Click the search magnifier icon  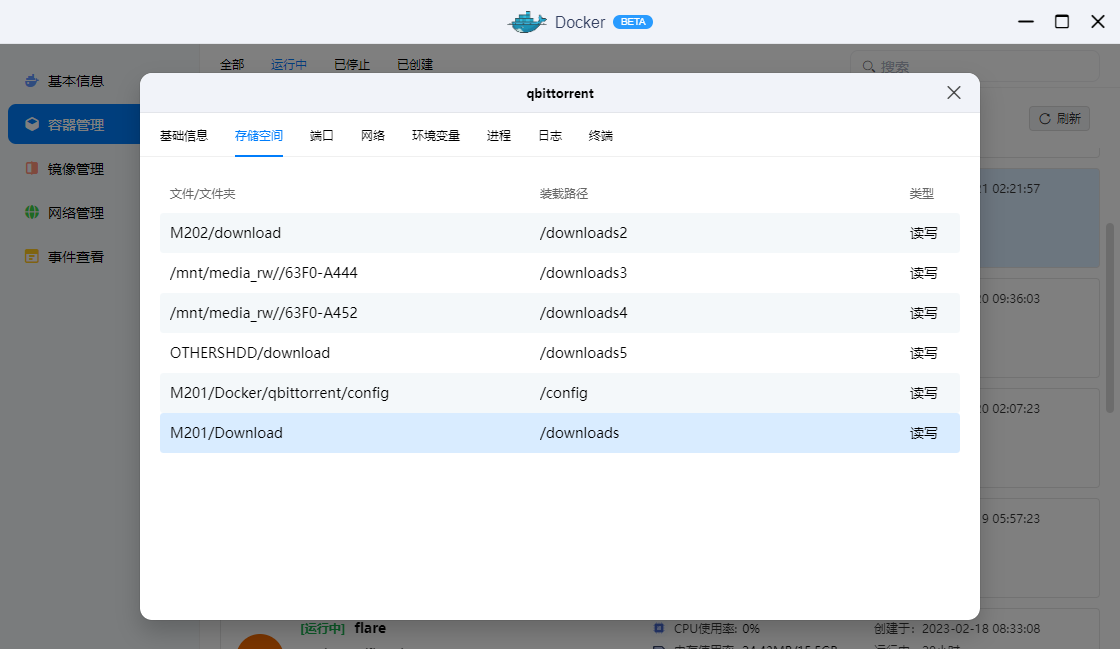pos(869,66)
